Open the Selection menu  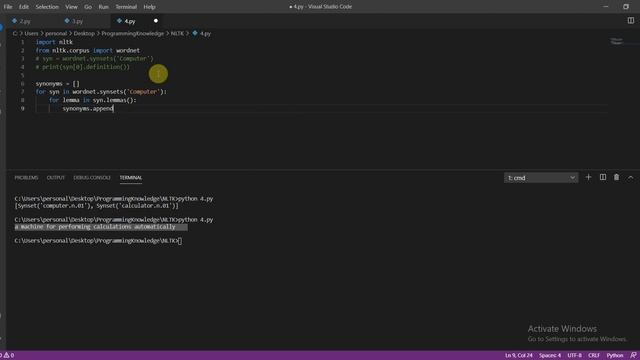point(47,7)
